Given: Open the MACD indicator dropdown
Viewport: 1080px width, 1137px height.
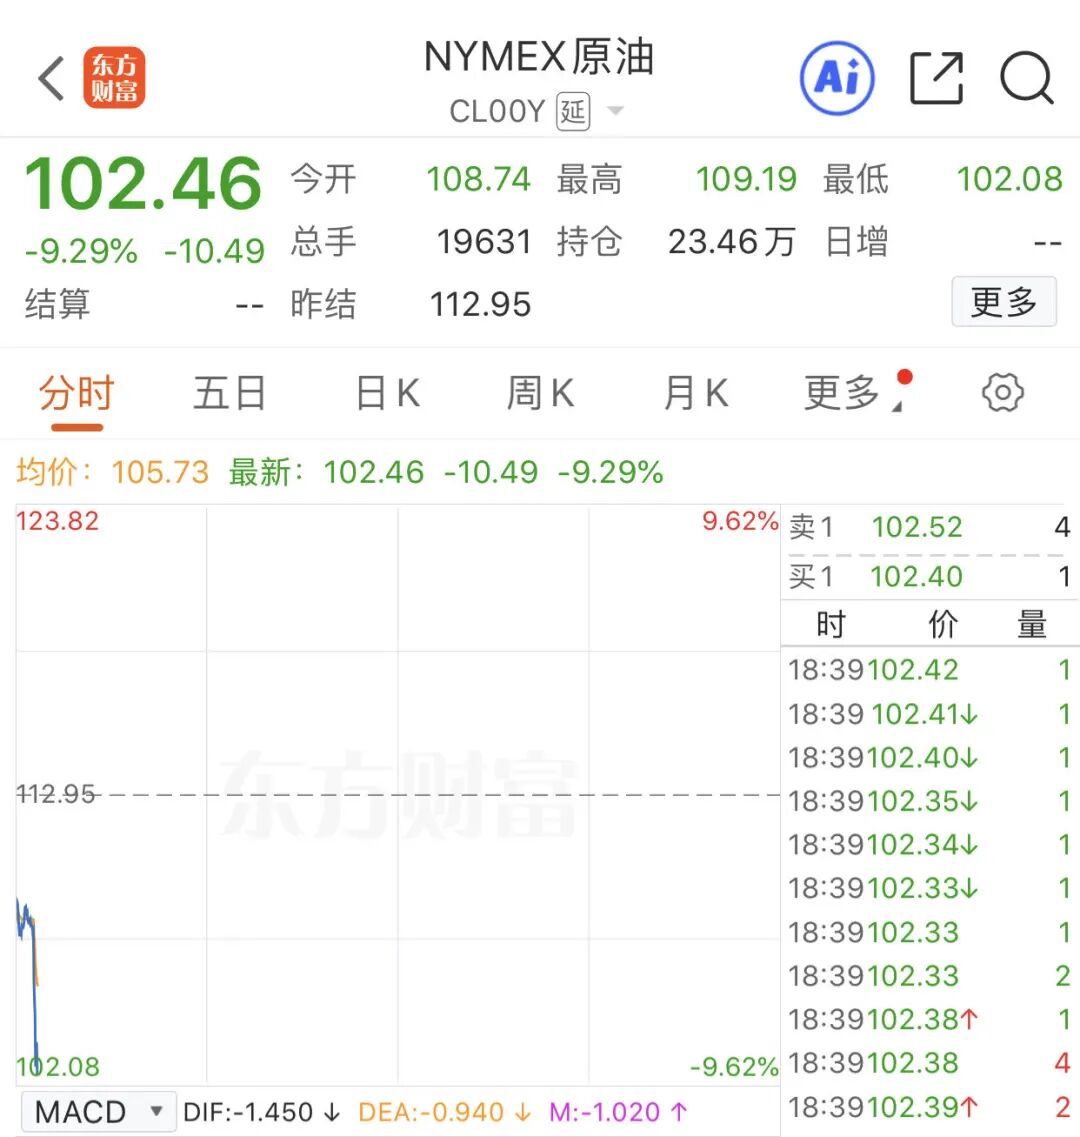Looking at the screenshot, I should click(98, 1112).
